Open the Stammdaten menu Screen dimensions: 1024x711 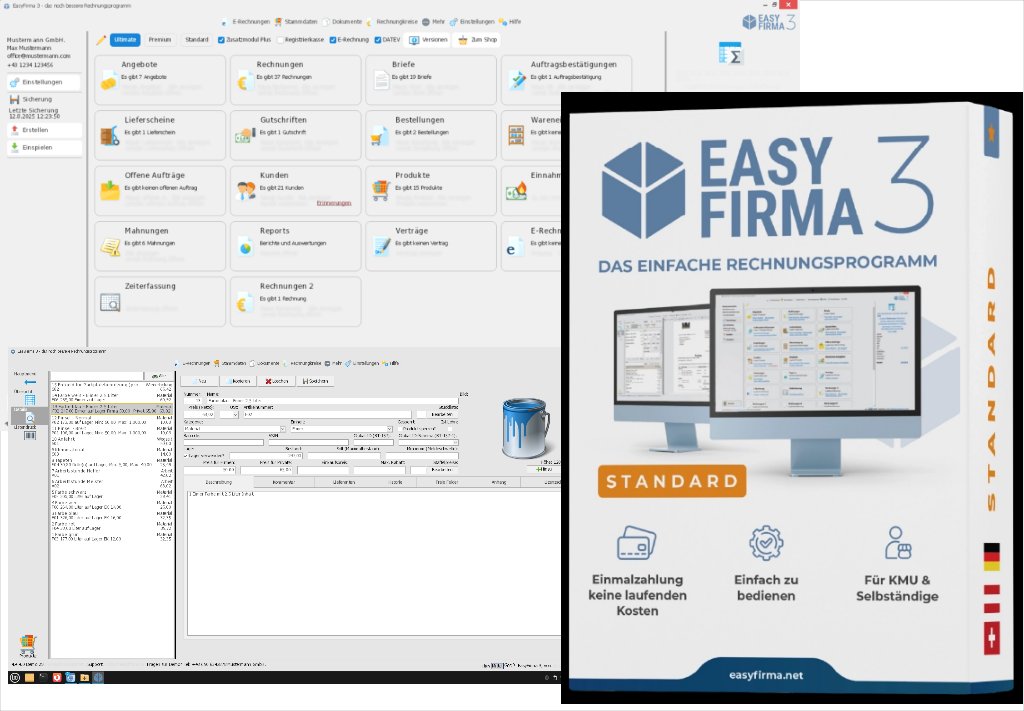300,22
